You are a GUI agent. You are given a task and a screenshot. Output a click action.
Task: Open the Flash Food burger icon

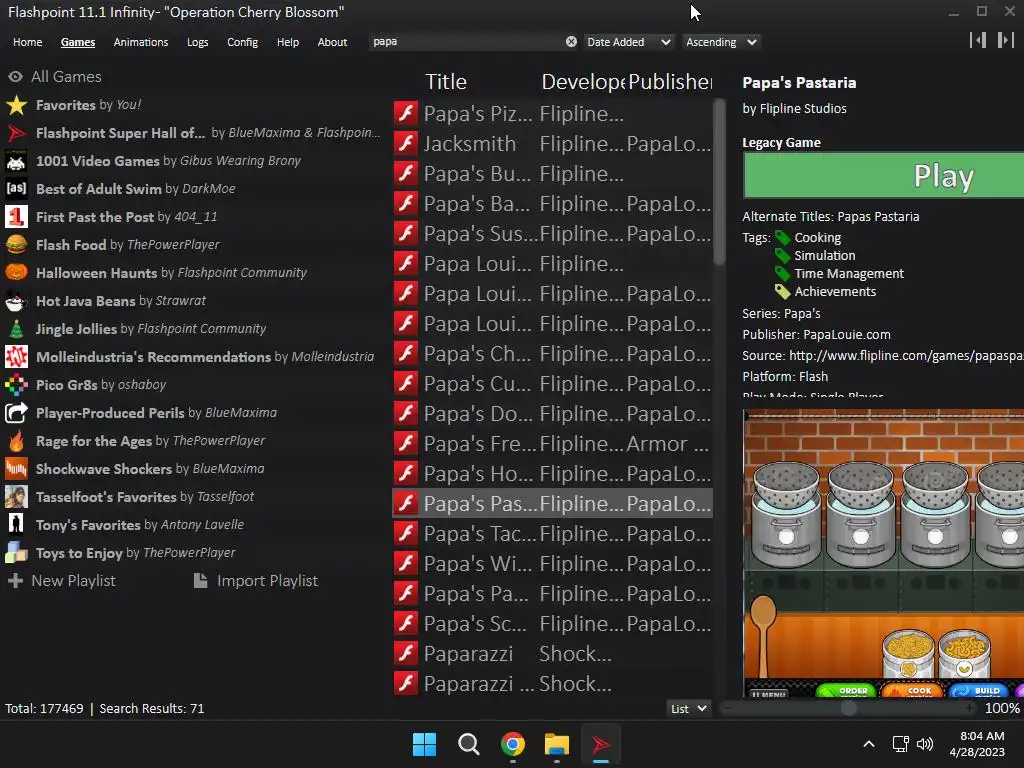(x=16, y=245)
